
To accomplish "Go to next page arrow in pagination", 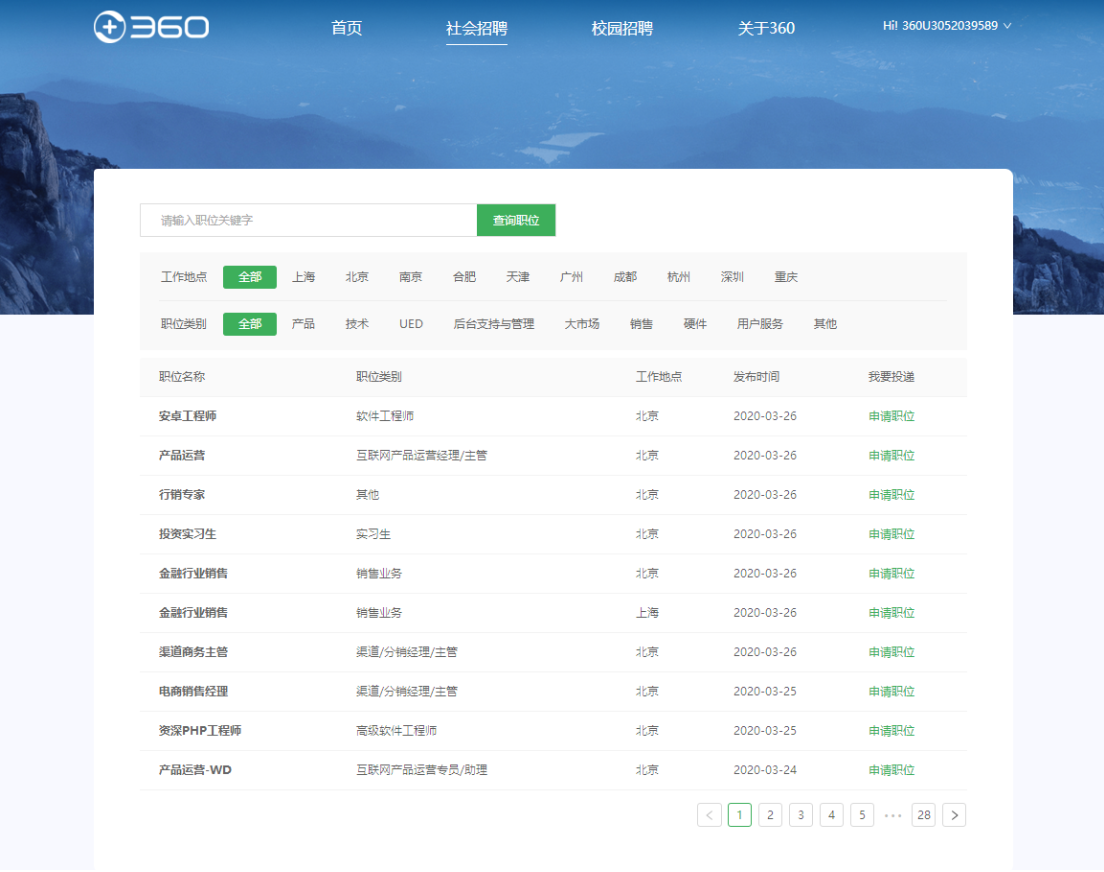I will (954, 815).
